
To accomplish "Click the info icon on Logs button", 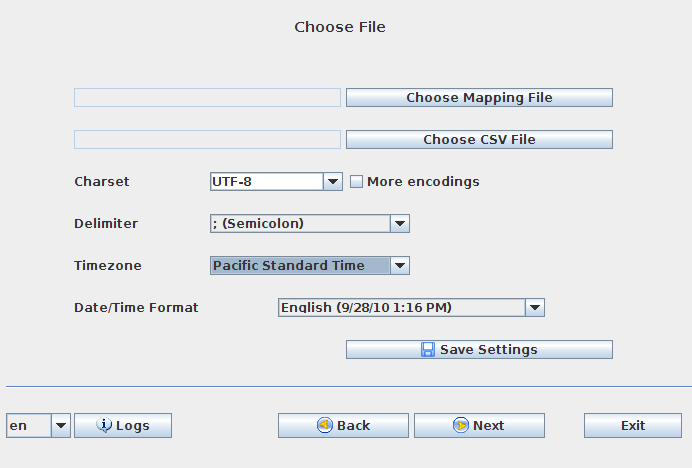I will [x=104, y=425].
